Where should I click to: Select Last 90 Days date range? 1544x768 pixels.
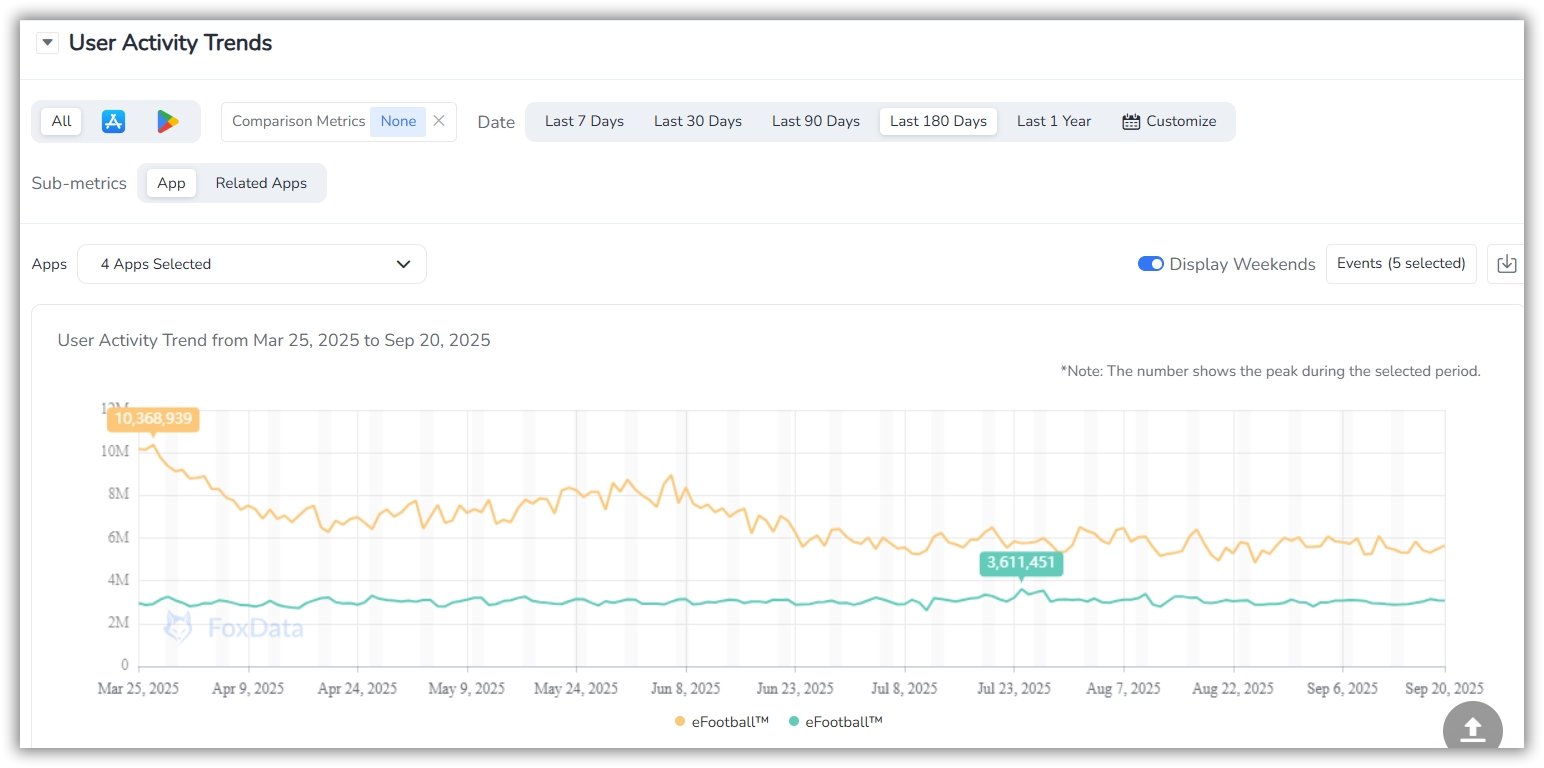tap(816, 121)
